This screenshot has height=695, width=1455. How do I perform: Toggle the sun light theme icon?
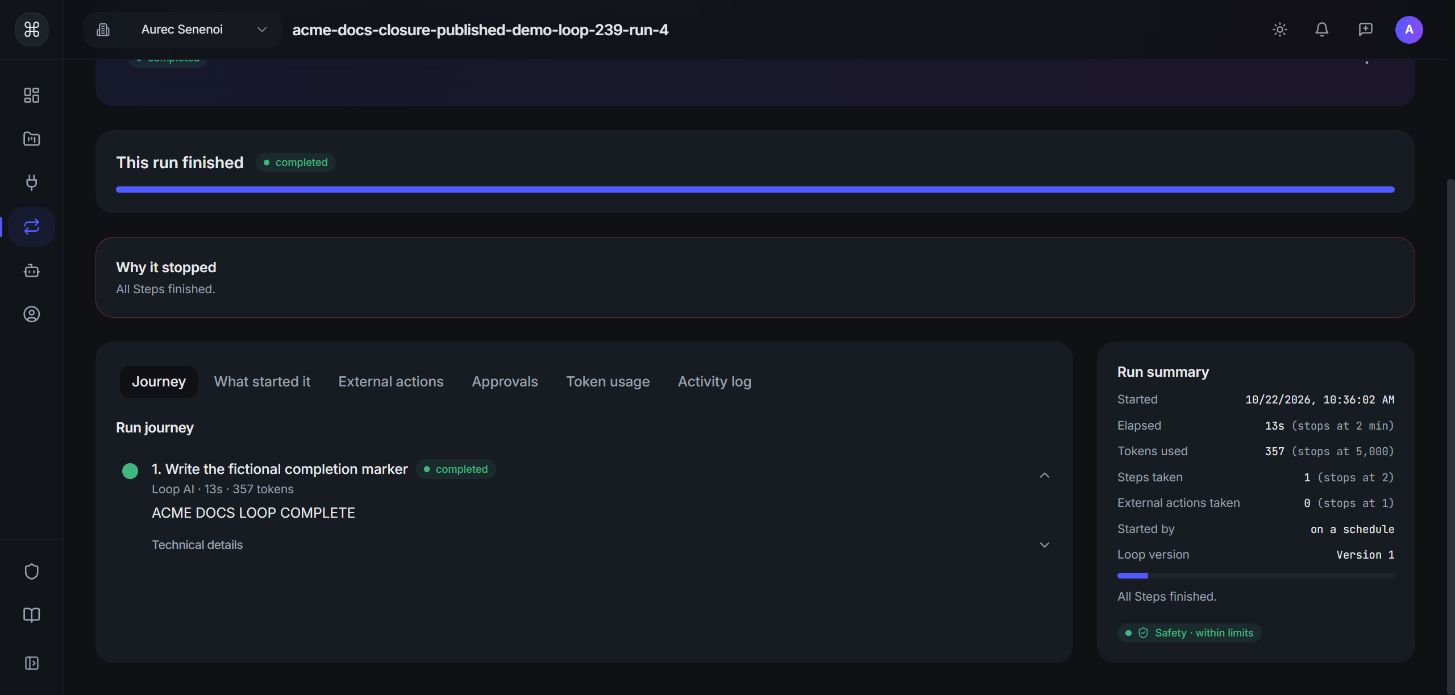coord(1279,30)
